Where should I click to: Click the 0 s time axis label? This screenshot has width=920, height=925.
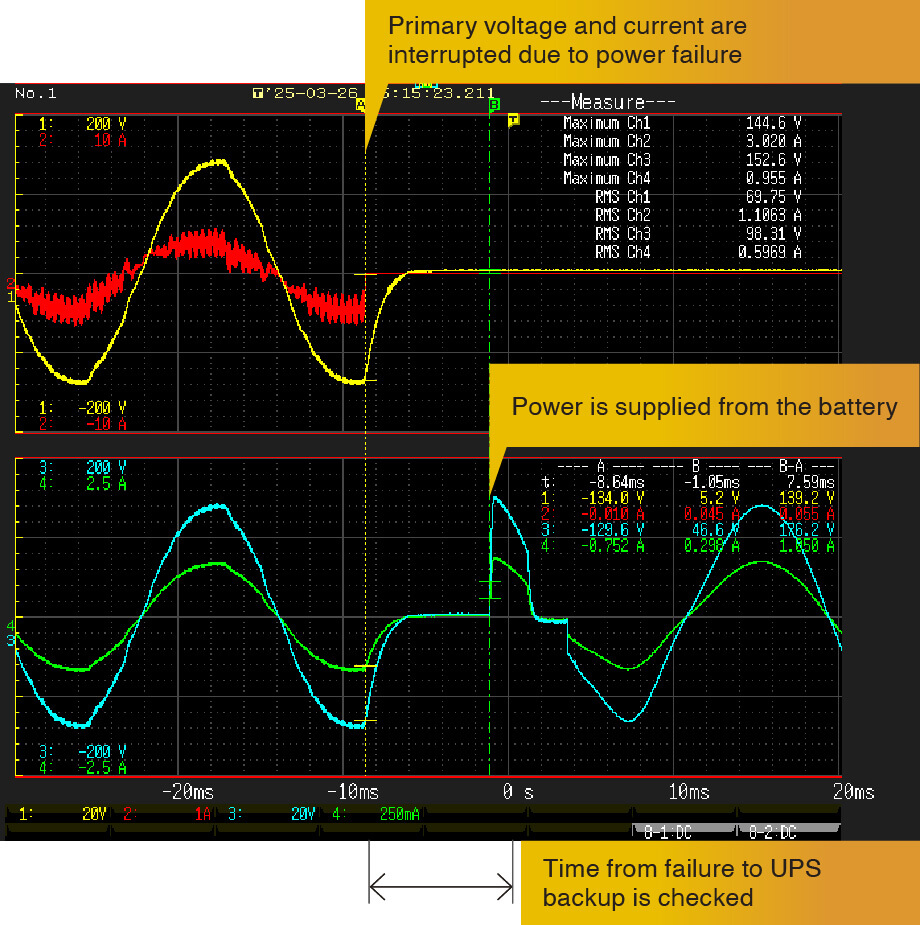pyautogui.click(x=518, y=792)
